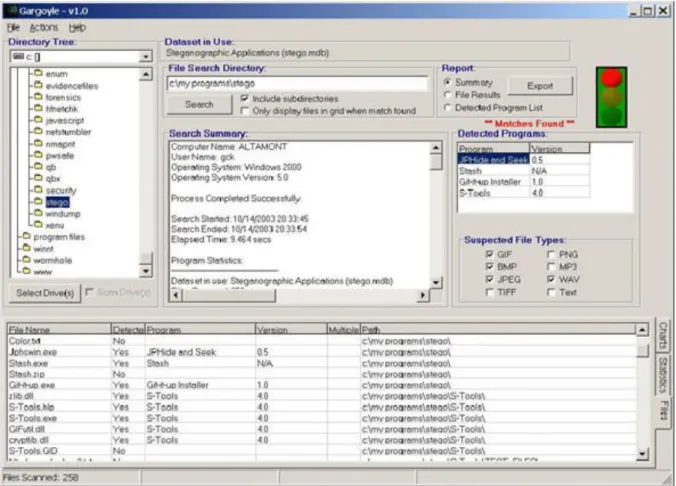Image resolution: width=676 pixels, height=486 pixels.
Task: Toggle Include subdirectories checkbox
Action: point(245,98)
